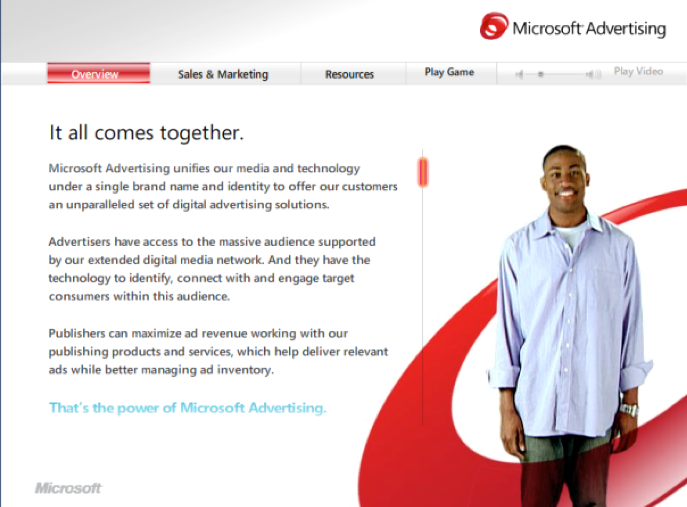Click the Play Video button
This screenshot has width=687, height=507.
[x=638, y=71]
